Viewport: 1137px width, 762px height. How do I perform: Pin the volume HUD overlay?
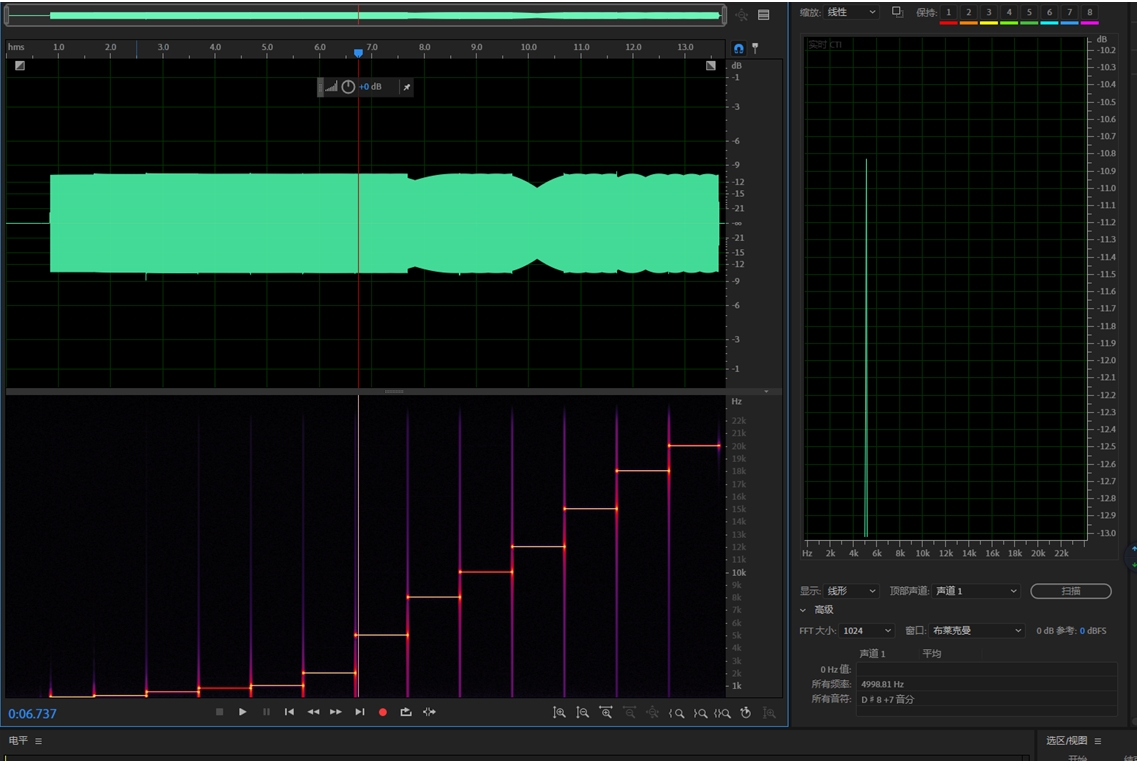(406, 87)
